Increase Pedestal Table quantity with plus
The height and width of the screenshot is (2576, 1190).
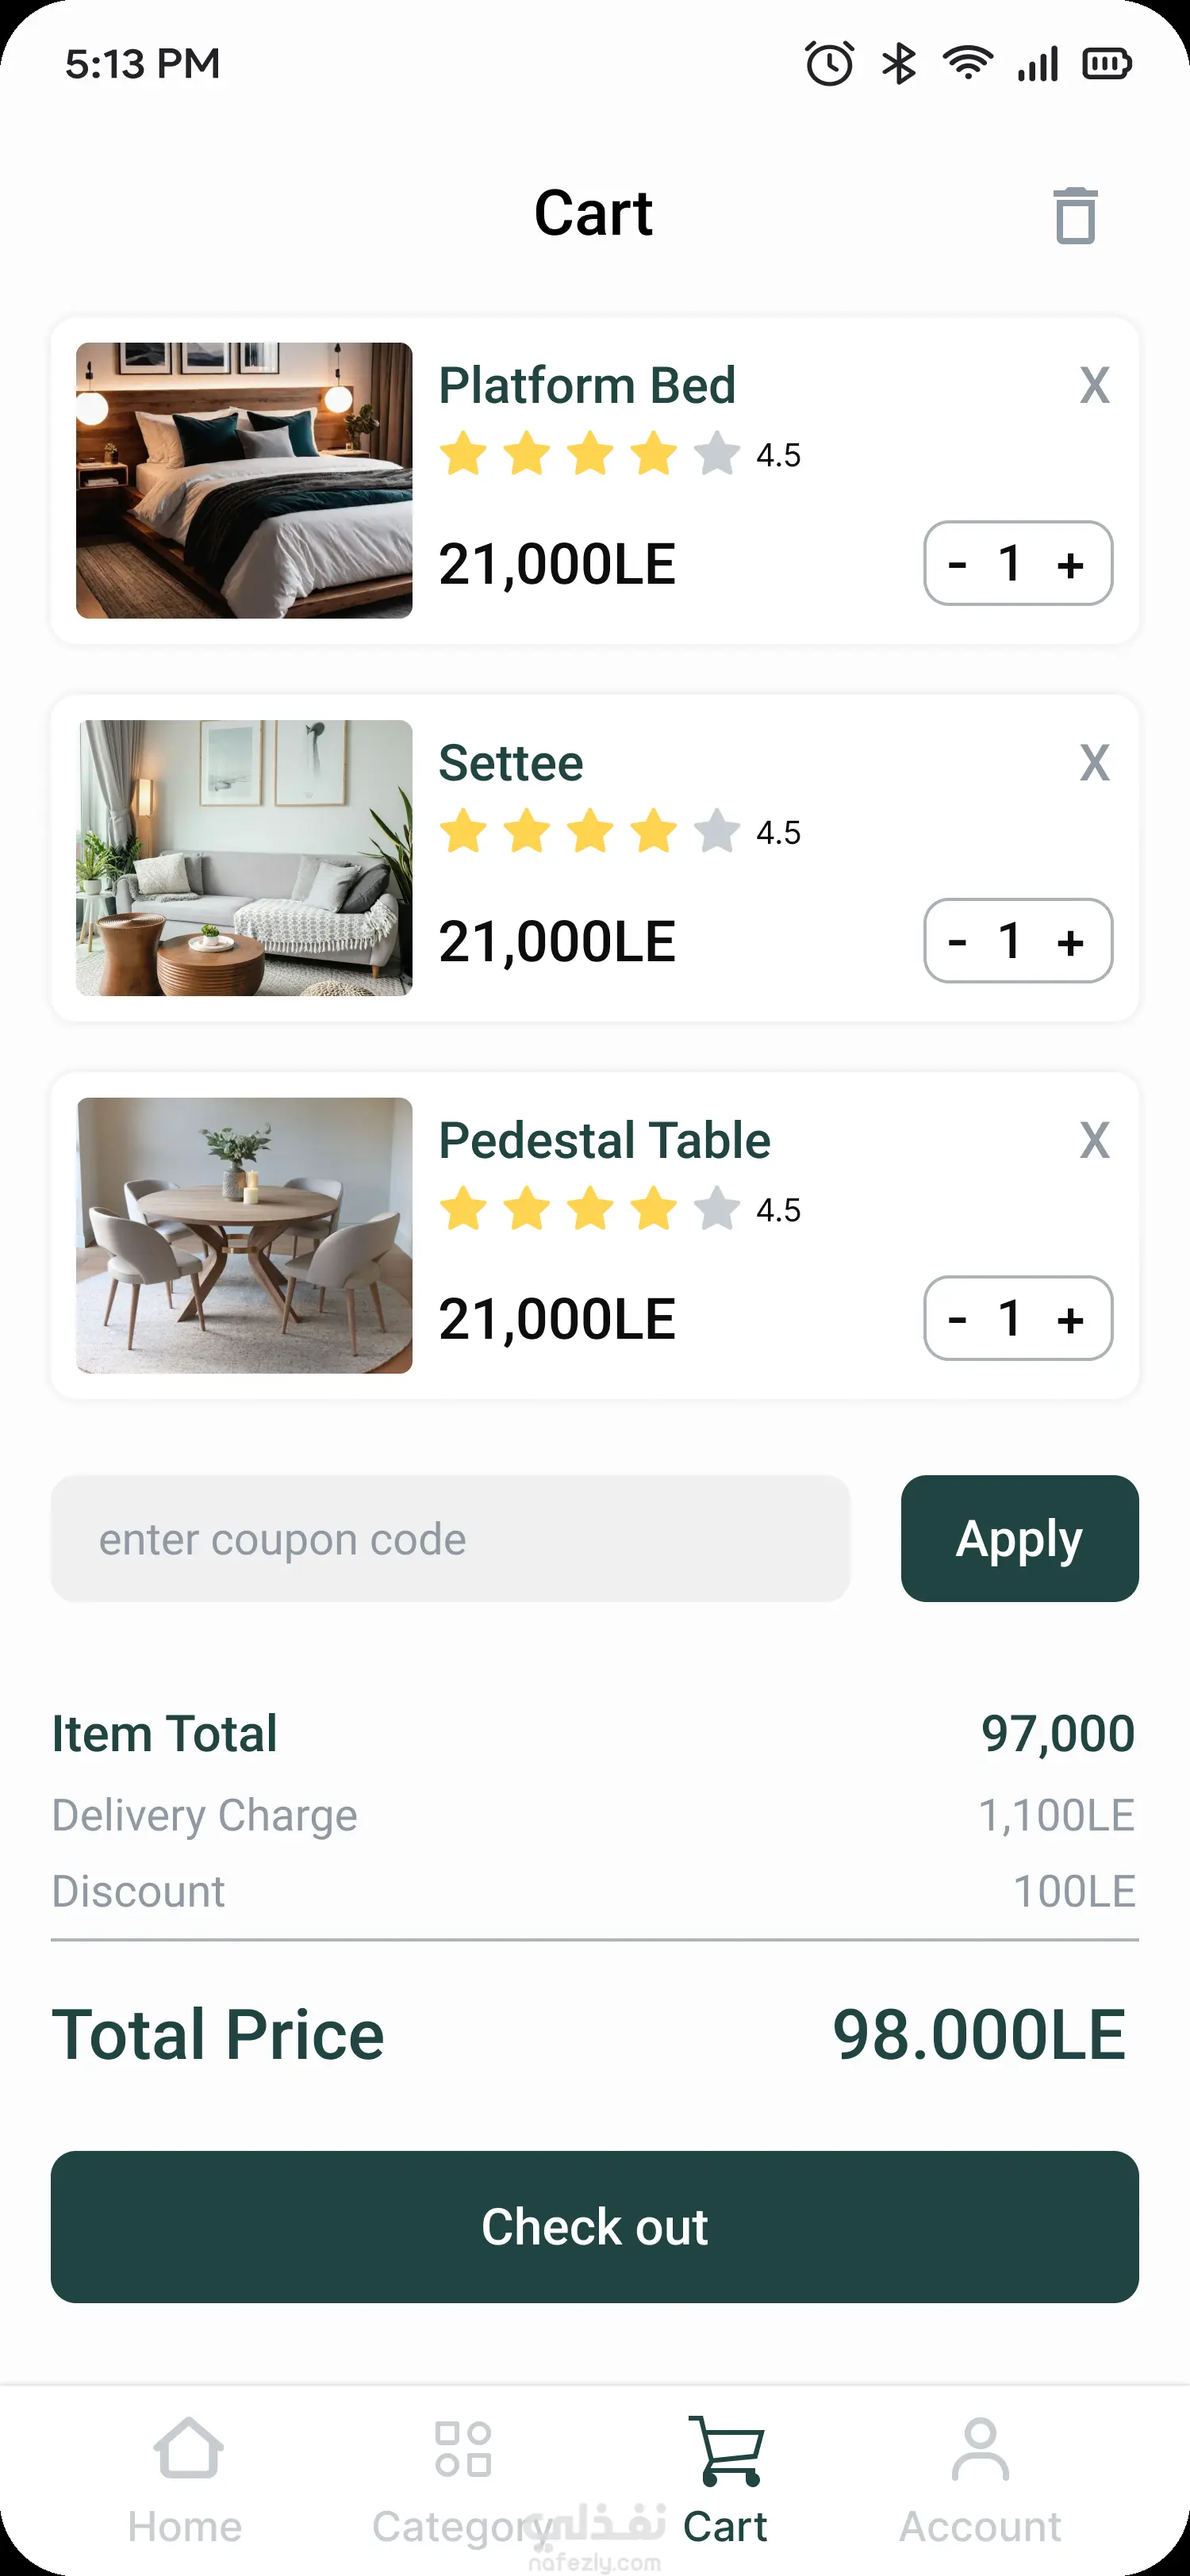(1070, 1320)
